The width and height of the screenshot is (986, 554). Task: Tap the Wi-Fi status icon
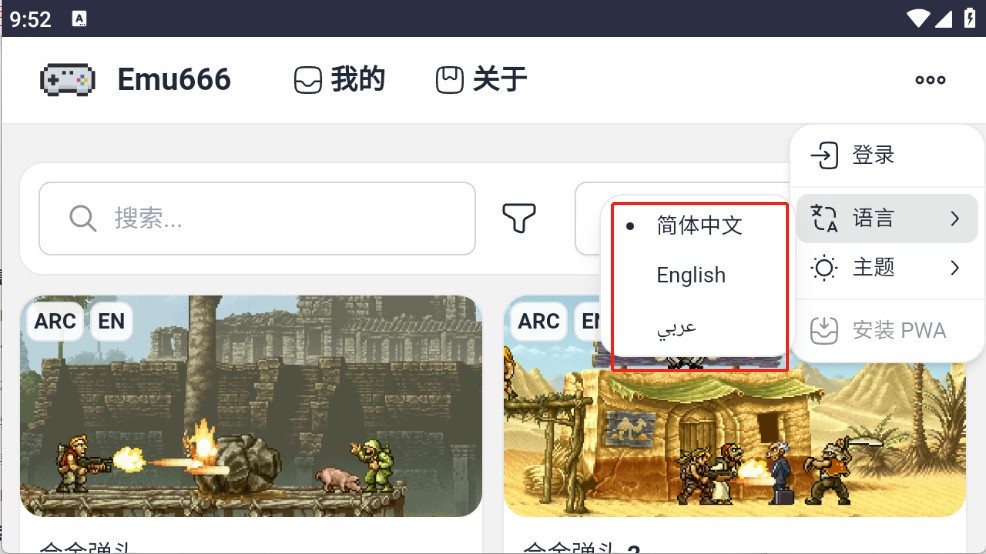pos(918,19)
